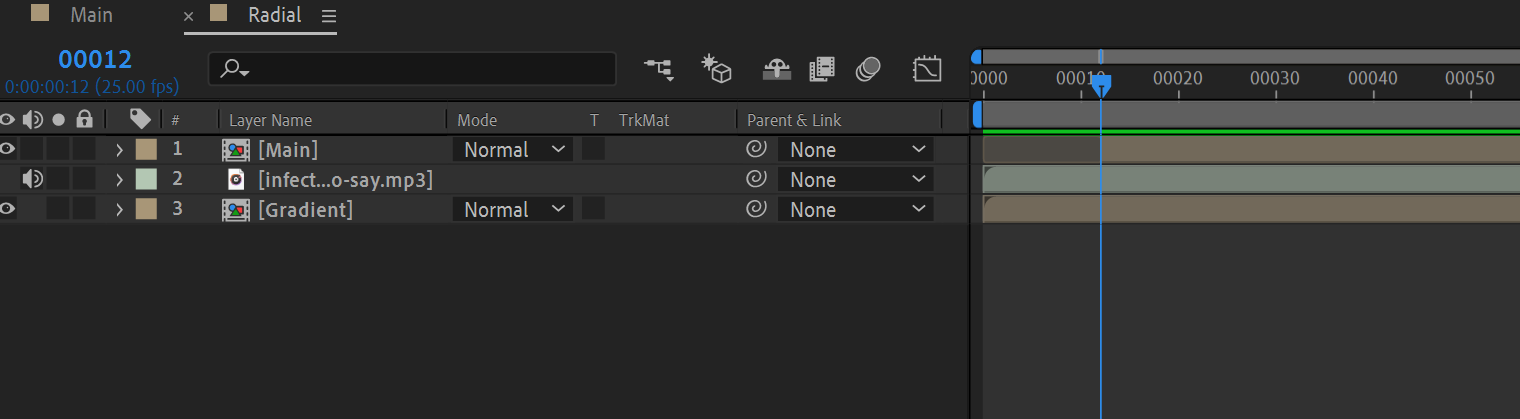Toggle the Draft 3D icon
The image size is (1520, 419).
[716, 68]
